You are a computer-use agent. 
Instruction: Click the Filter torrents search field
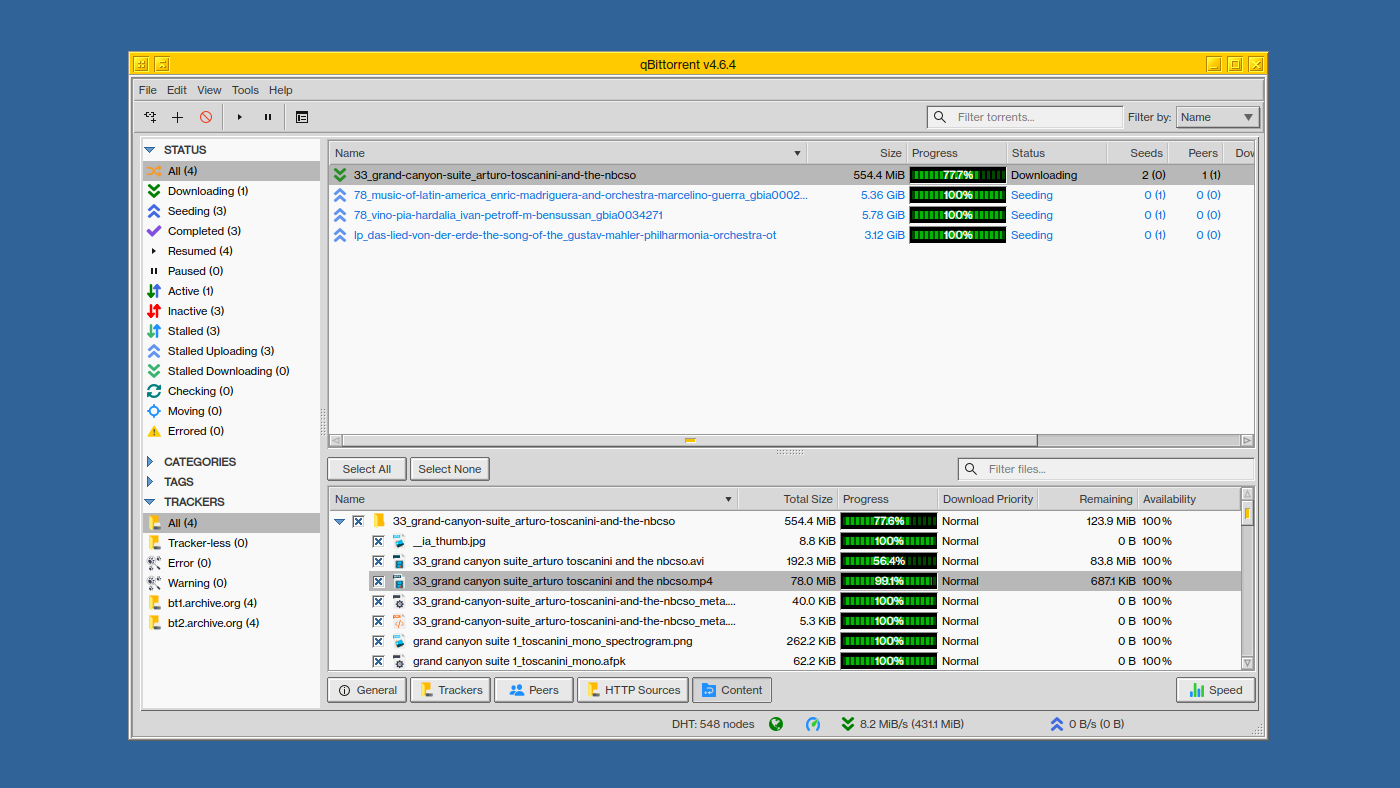point(1025,117)
